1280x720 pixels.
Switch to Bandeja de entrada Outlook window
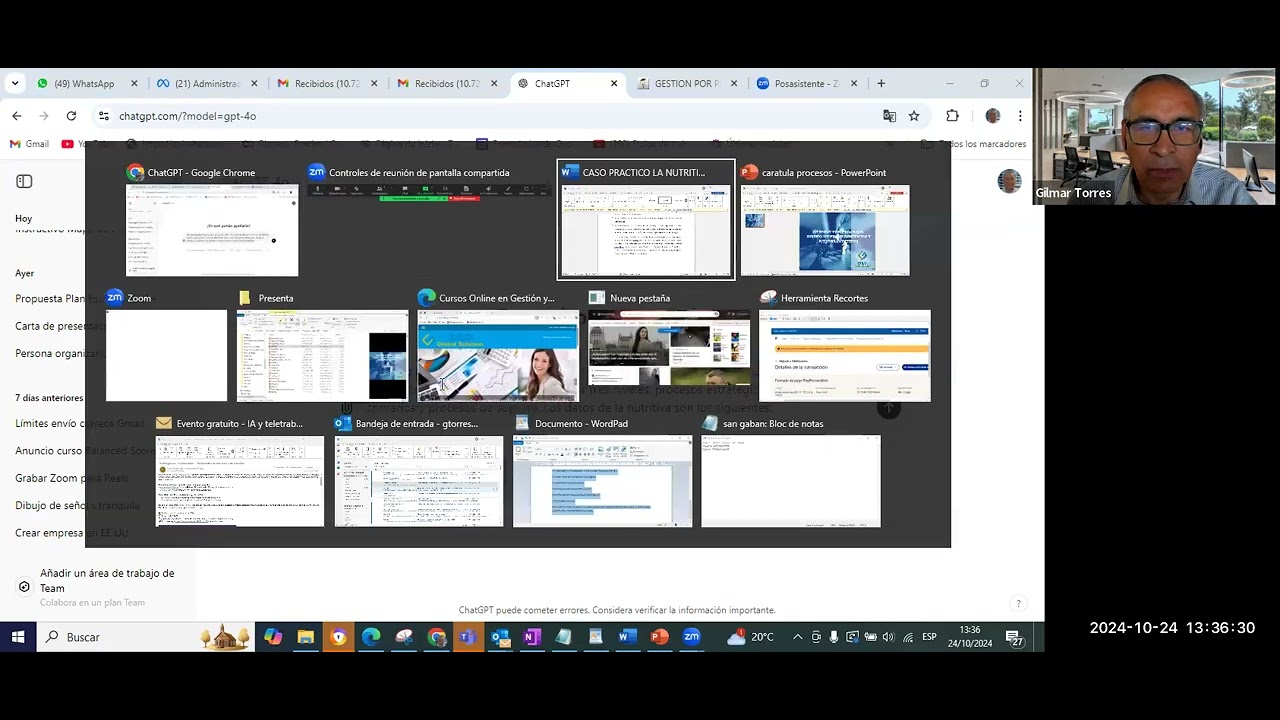point(419,481)
